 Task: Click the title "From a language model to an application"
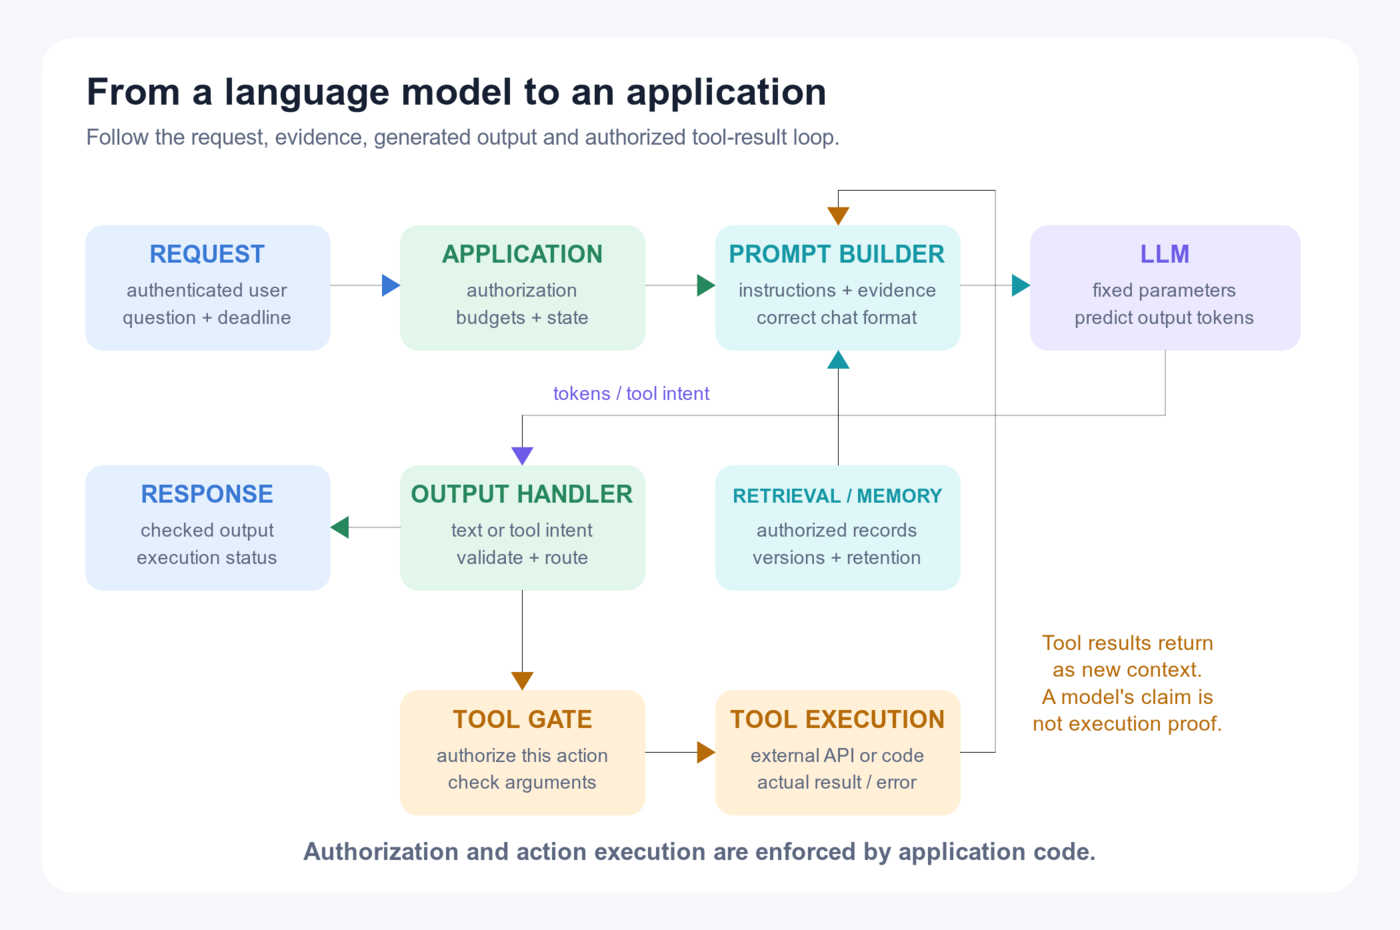click(x=456, y=92)
